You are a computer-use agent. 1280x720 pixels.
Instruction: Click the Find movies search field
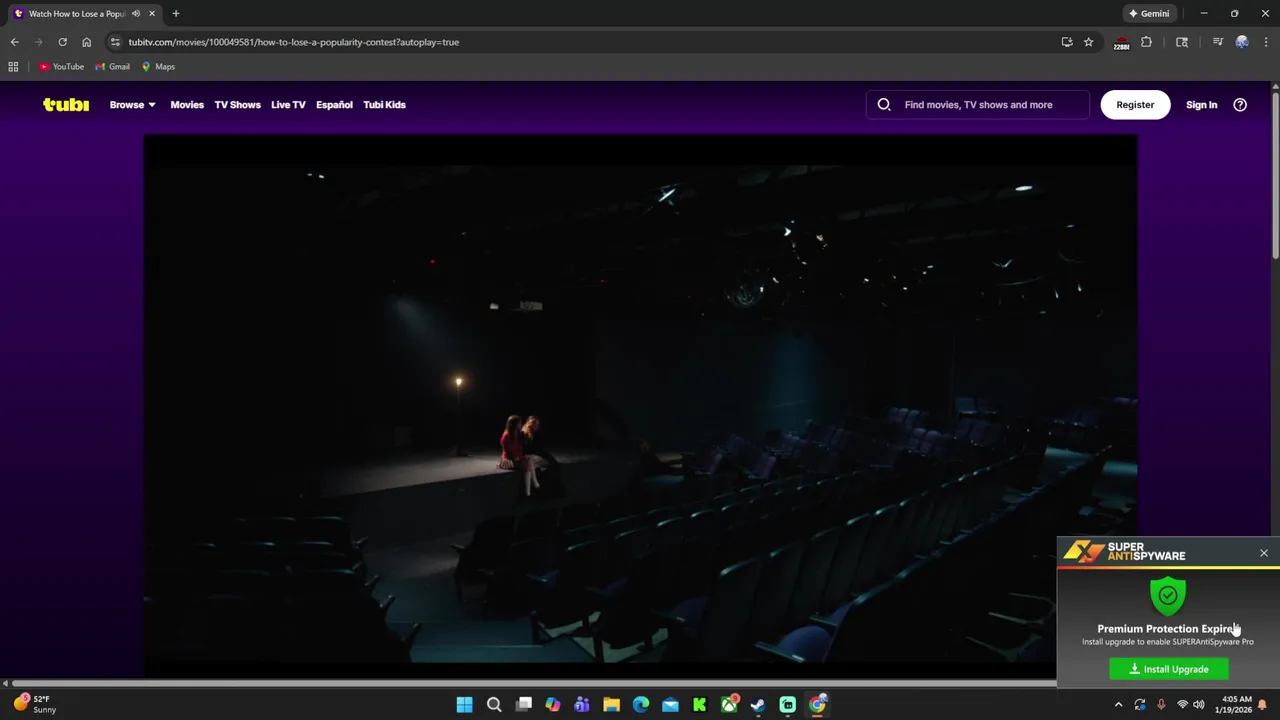(978, 105)
